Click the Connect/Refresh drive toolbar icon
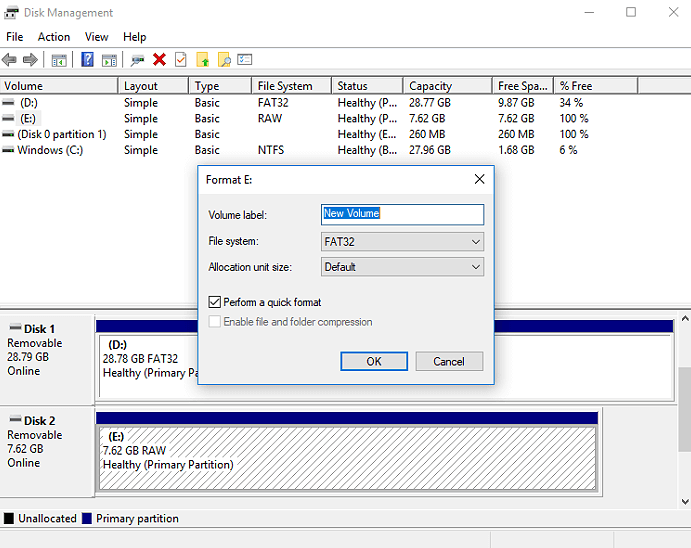 137,60
